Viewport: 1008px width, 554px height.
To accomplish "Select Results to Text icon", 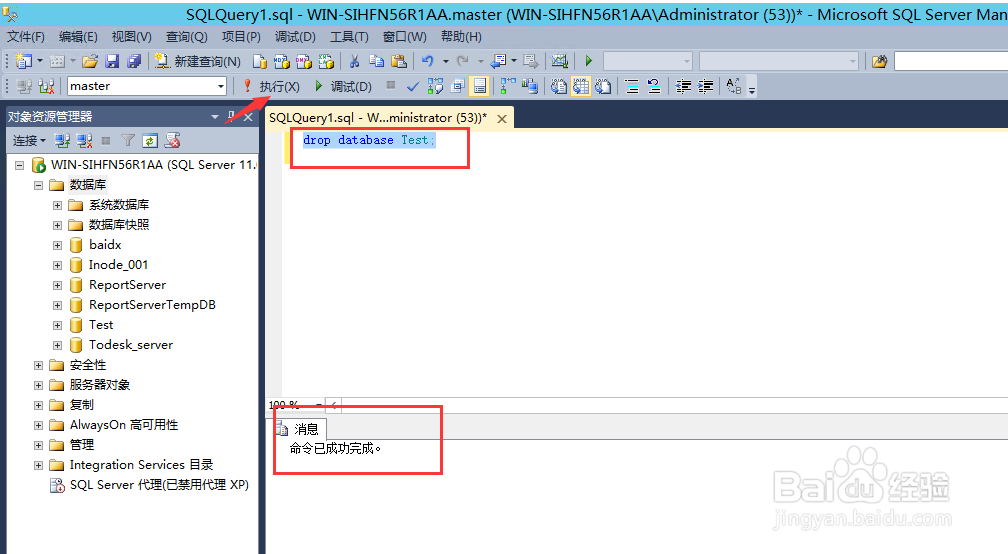I will click(559, 86).
